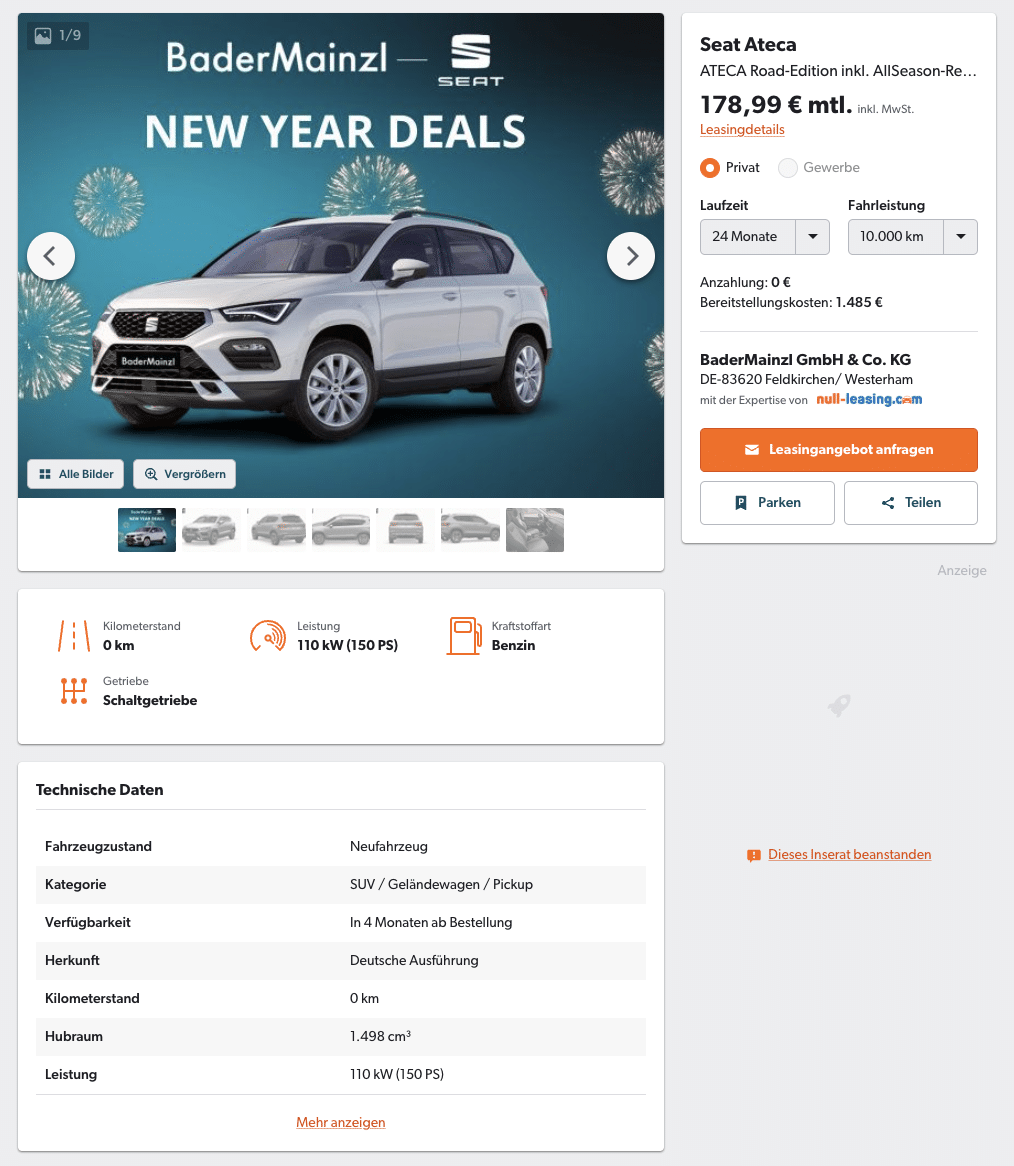
Task: Open the Fahrleistung 10.000 km dropdown
Action: coord(912,236)
